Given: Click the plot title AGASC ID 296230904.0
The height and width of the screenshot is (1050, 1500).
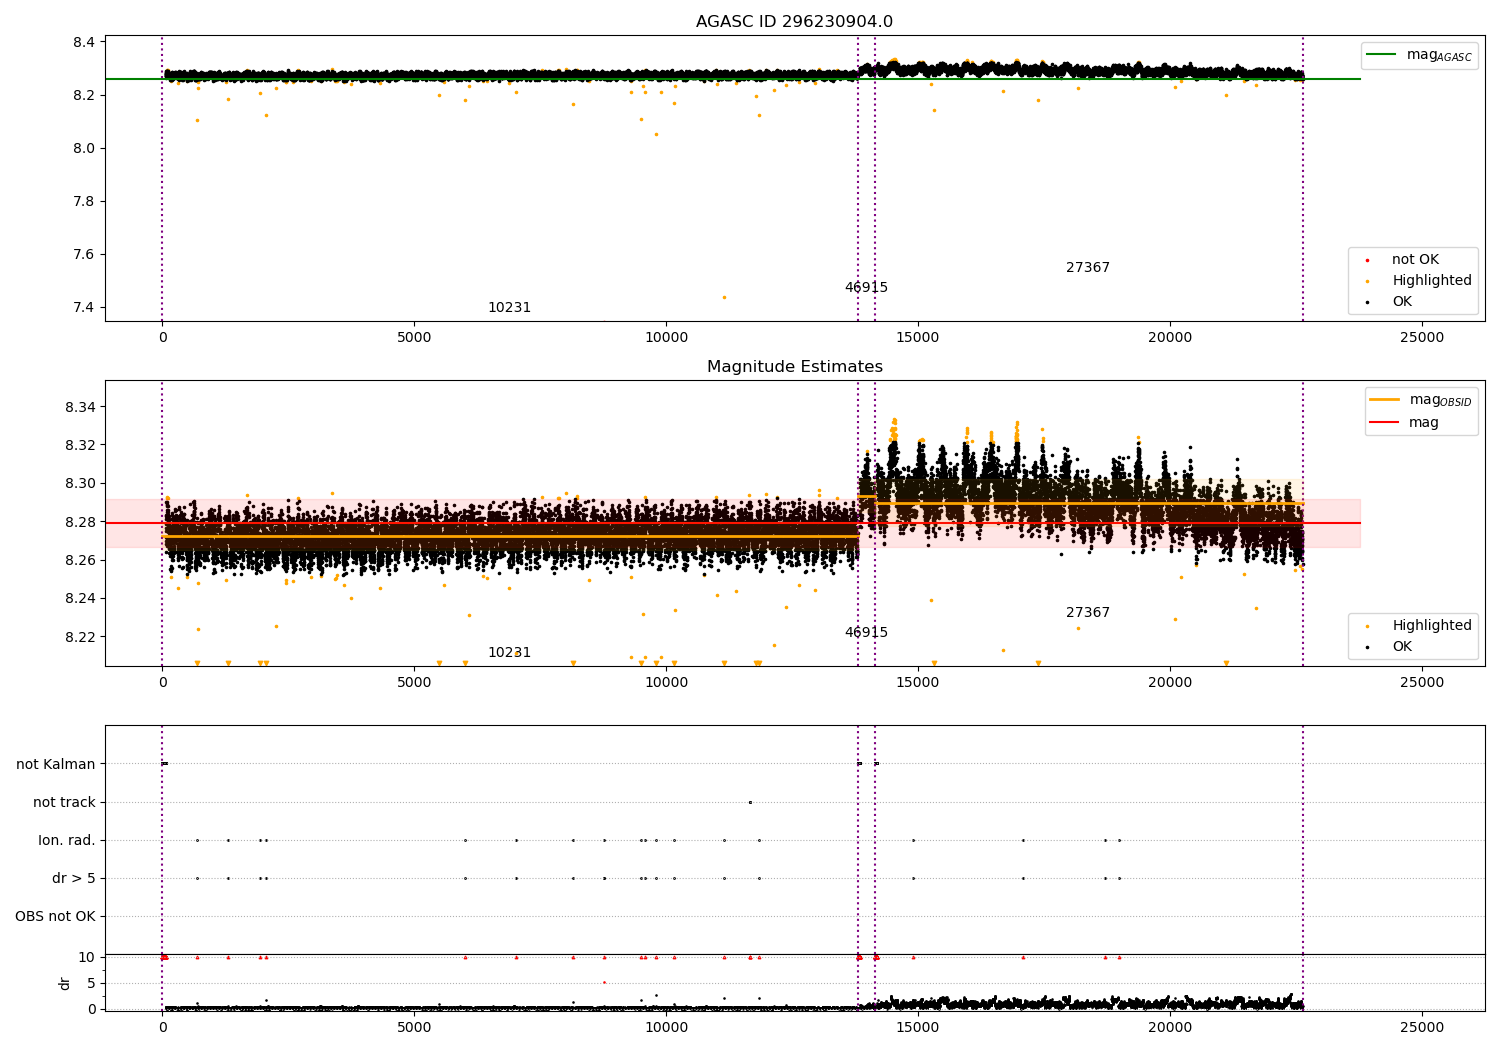Looking at the screenshot, I should 795,22.
